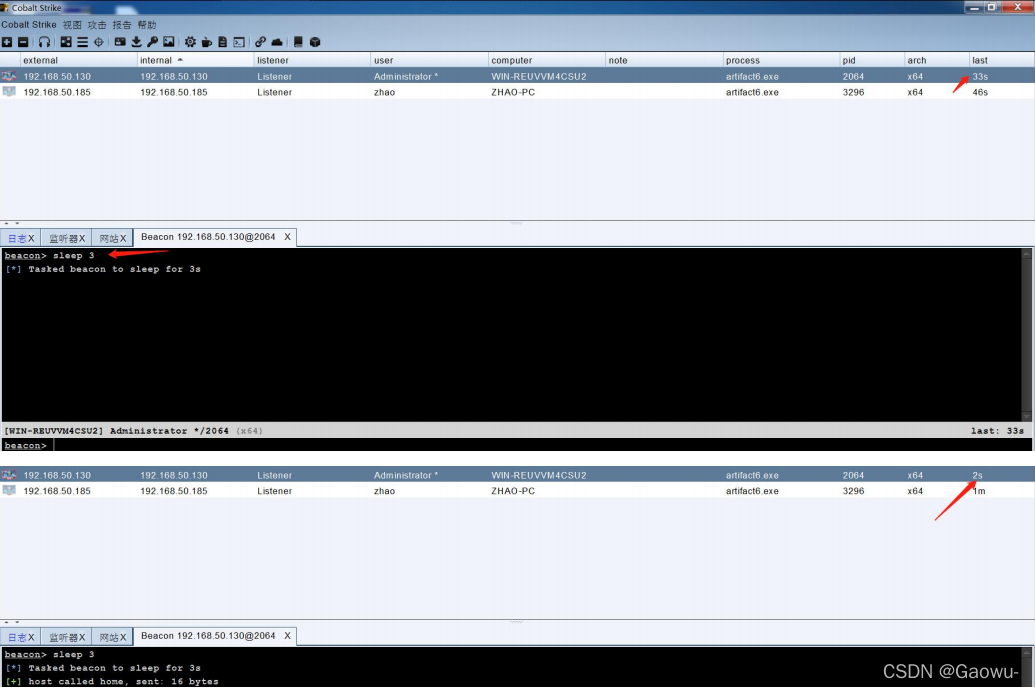Switch to Session Table view icon

[83, 42]
